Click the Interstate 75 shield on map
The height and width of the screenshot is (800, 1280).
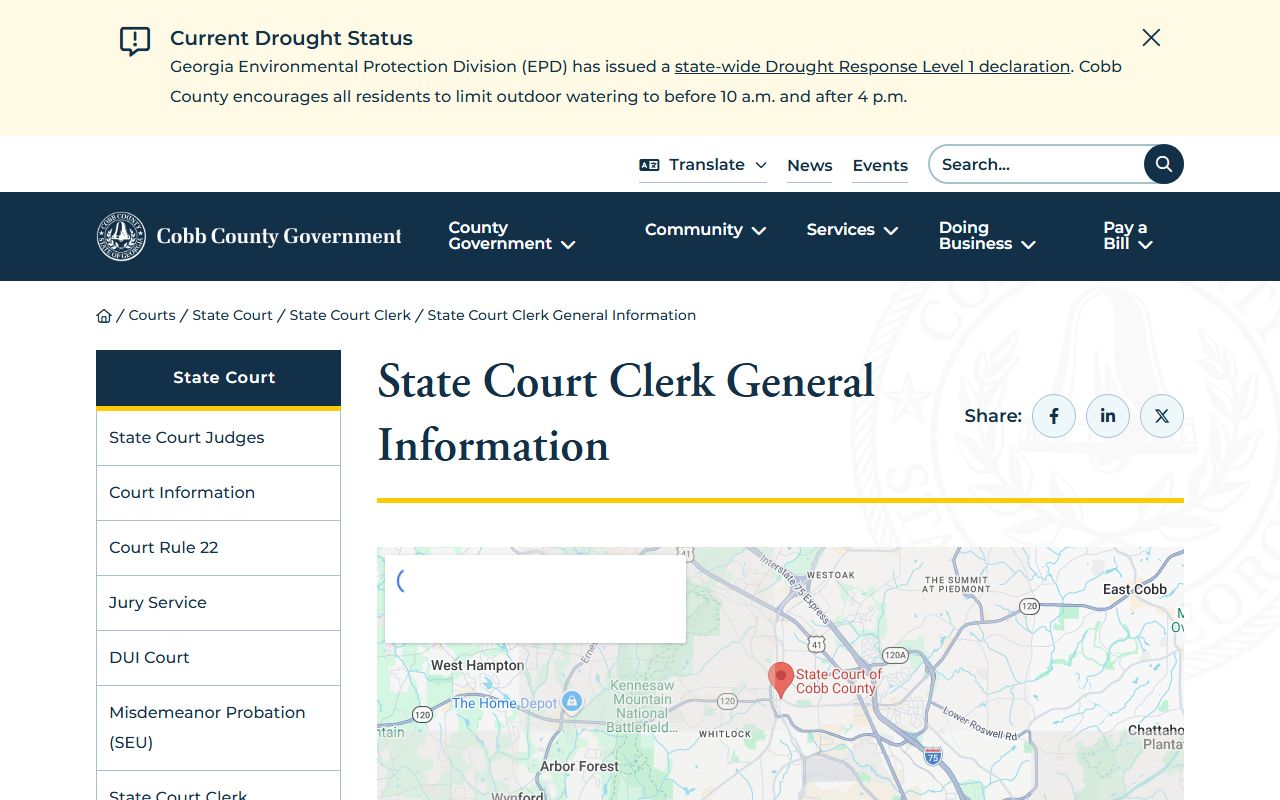(x=932, y=756)
